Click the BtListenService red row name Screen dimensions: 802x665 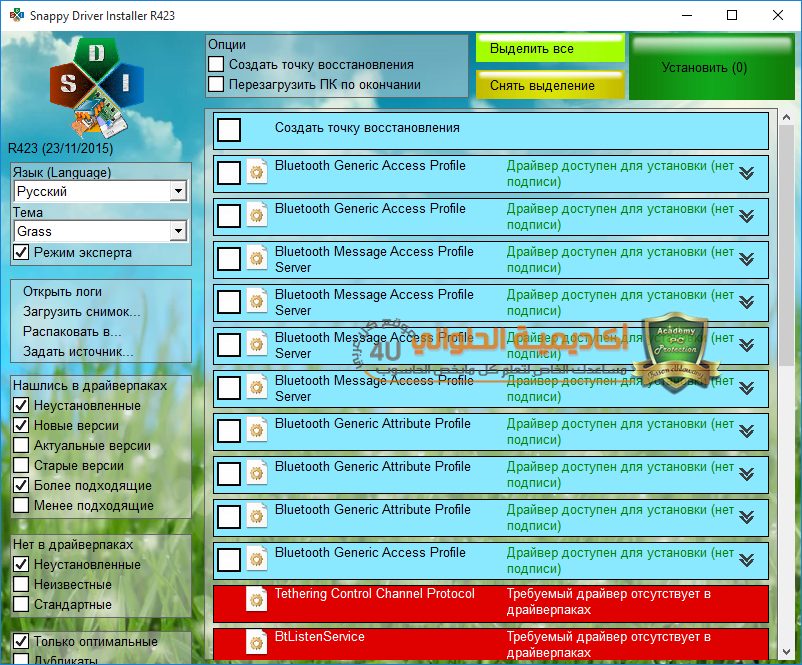click(x=320, y=636)
